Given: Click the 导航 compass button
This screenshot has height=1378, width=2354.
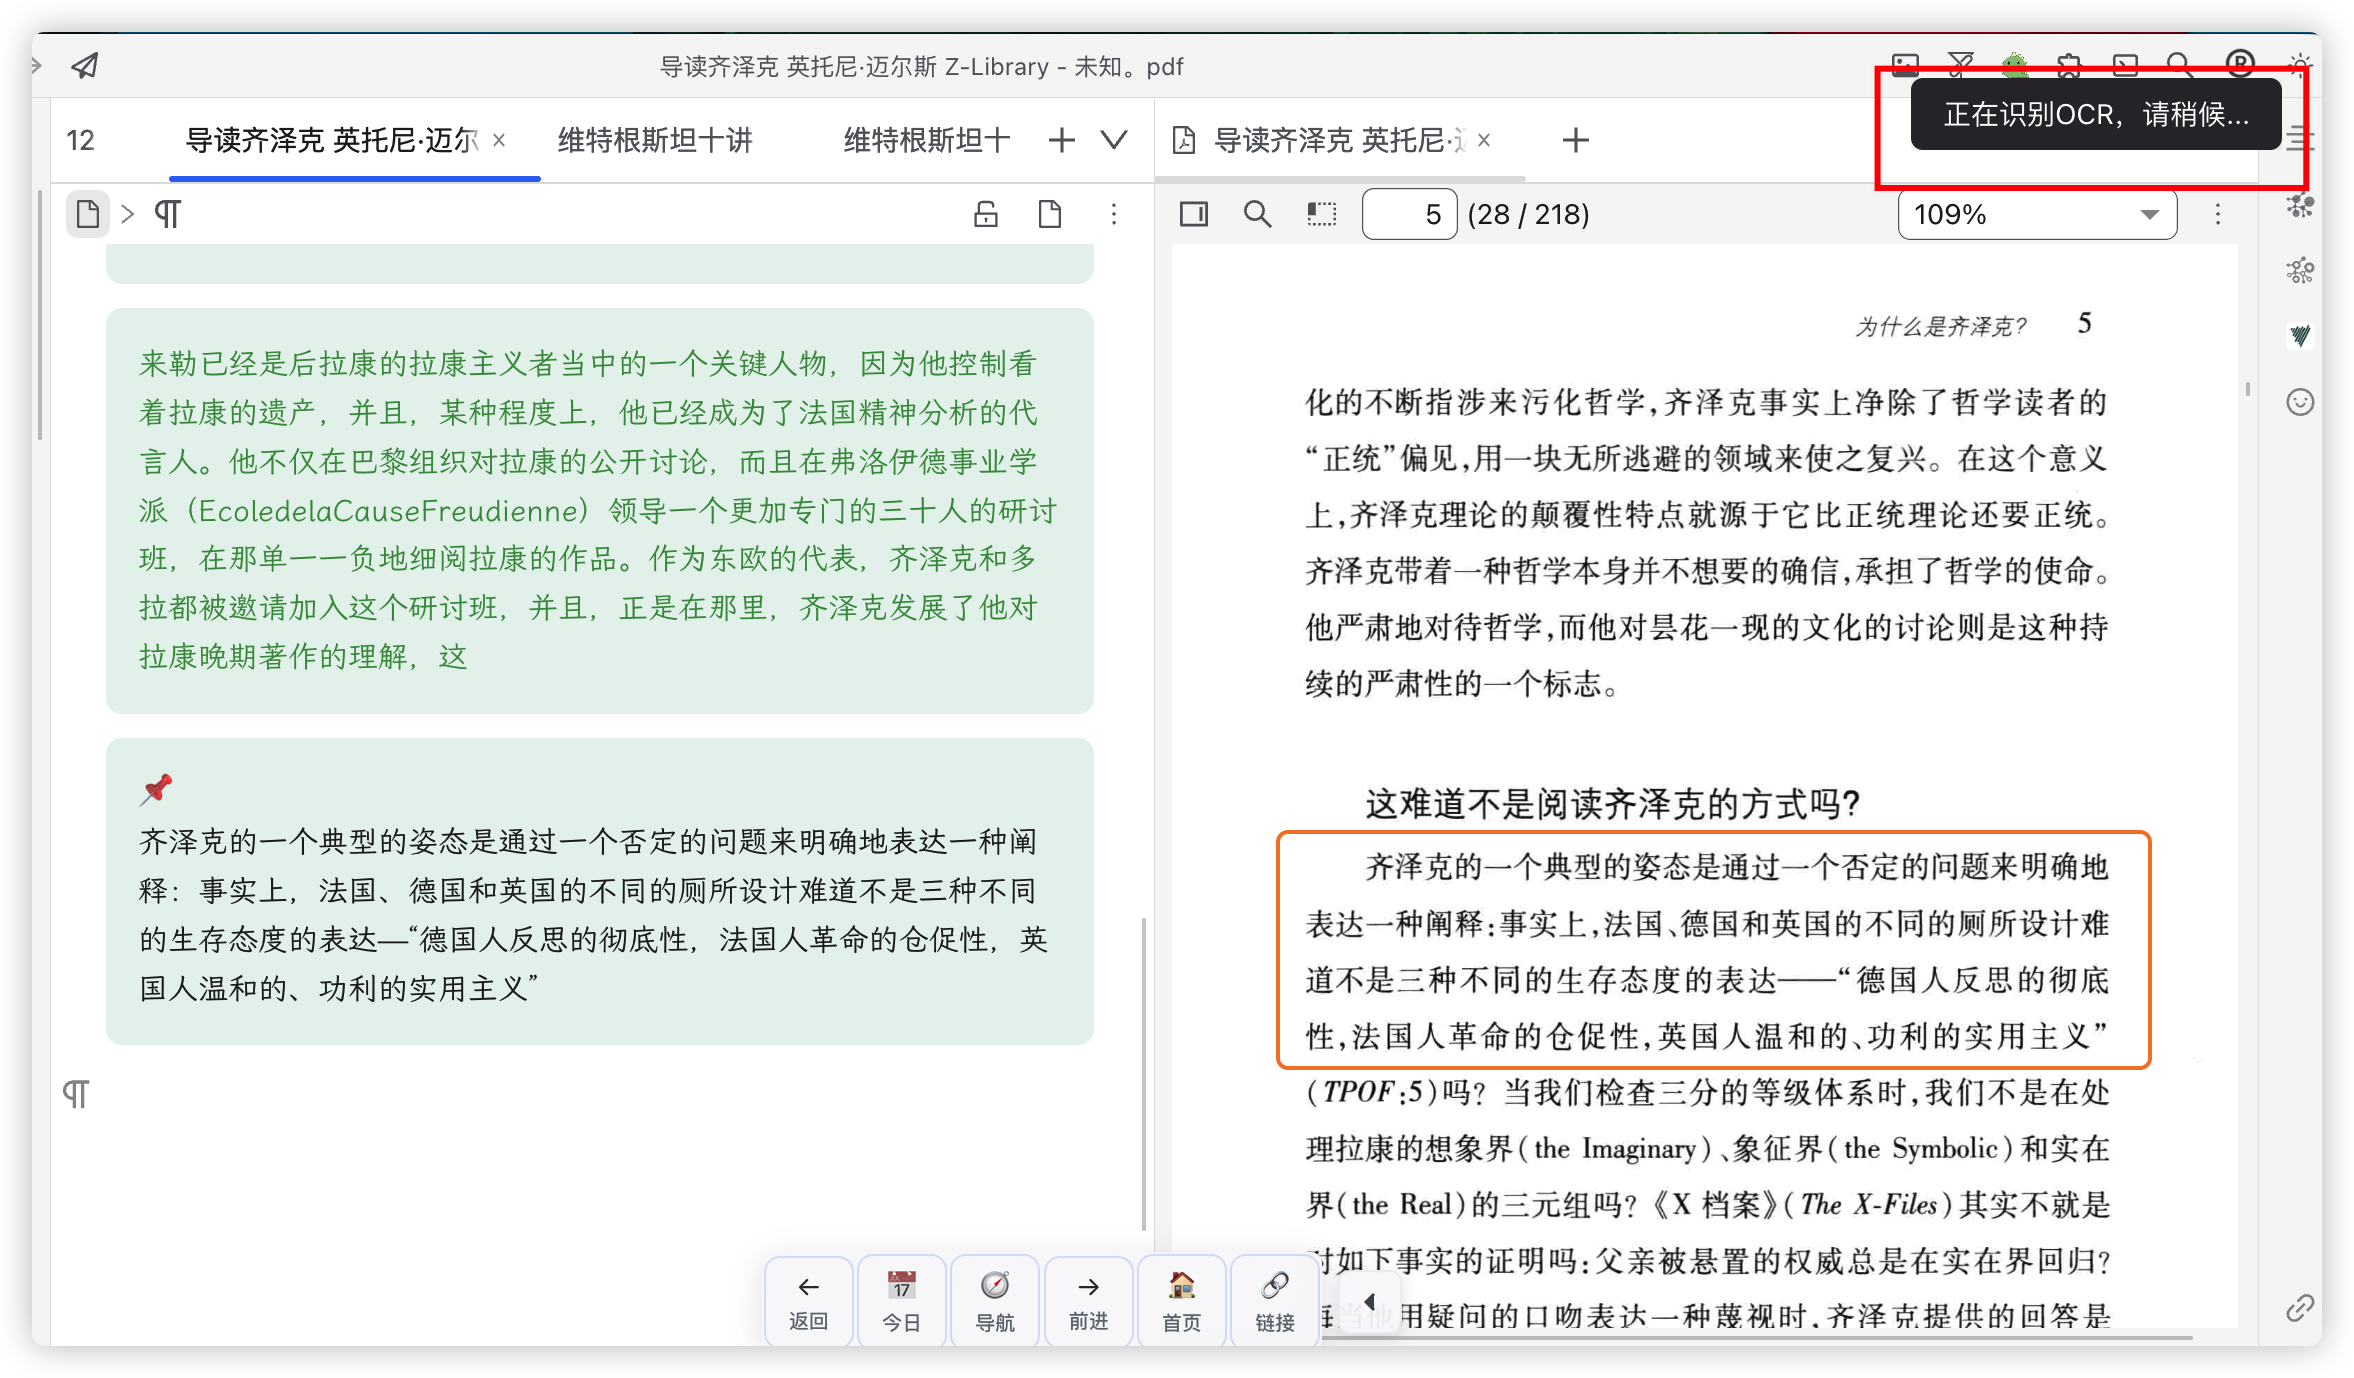Looking at the screenshot, I should coord(995,1300).
